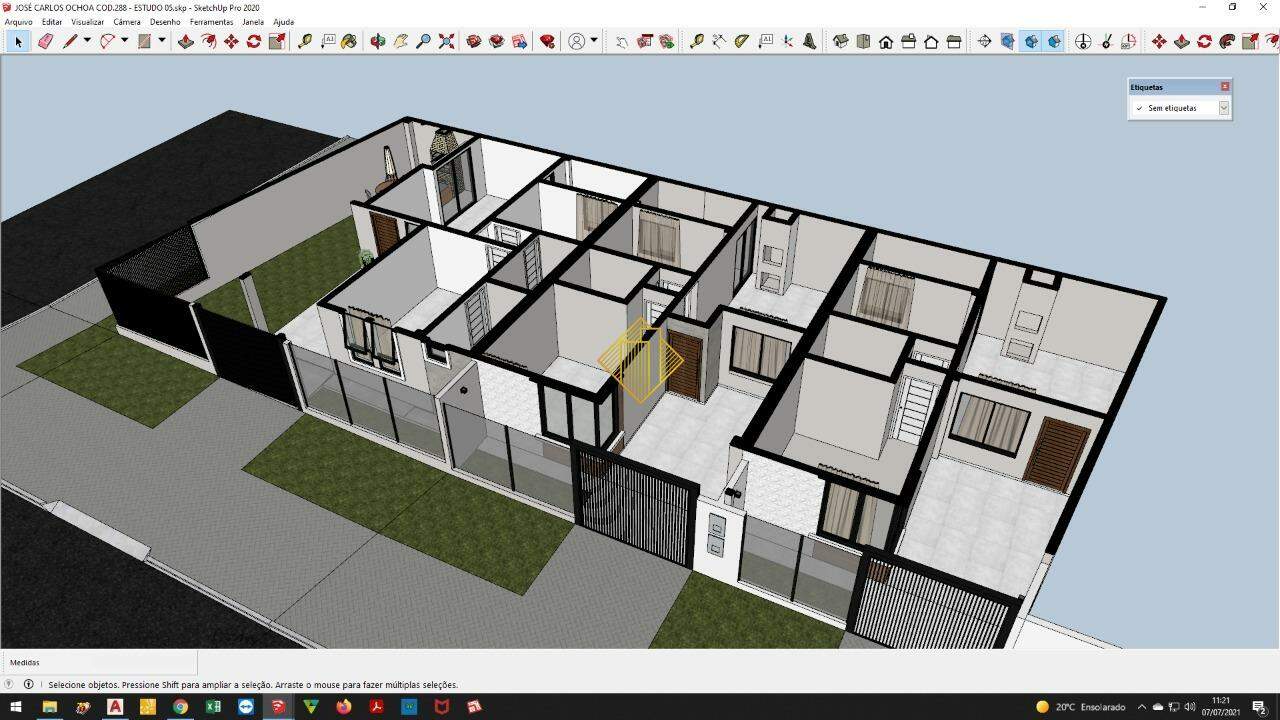Pick the first Tape Measure tool
Image resolution: width=1280 pixels, height=720 pixels.
(x=304, y=41)
